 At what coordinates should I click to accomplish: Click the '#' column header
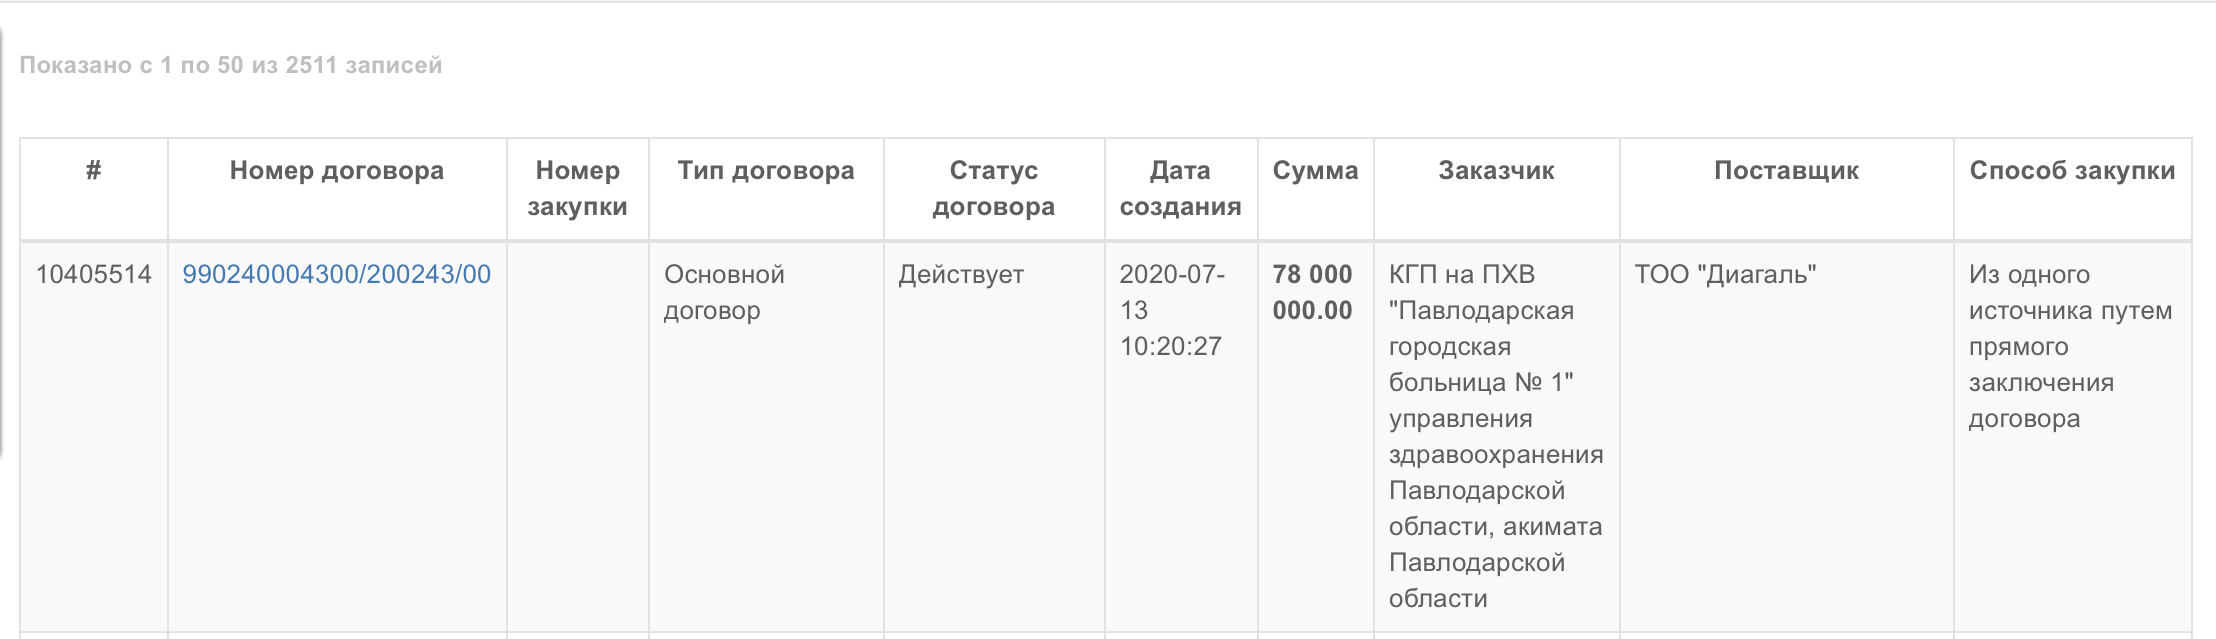coord(94,170)
